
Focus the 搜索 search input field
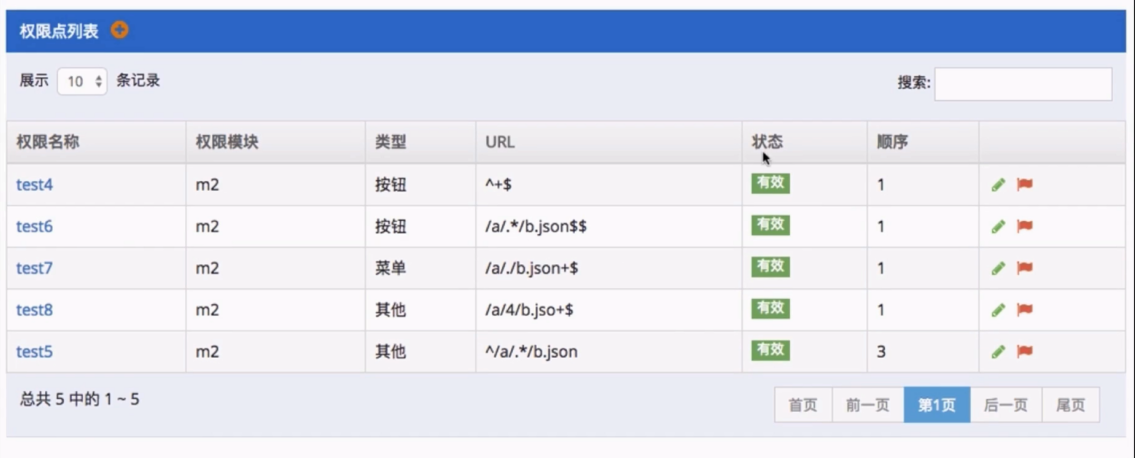click(x=1023, y=84)
